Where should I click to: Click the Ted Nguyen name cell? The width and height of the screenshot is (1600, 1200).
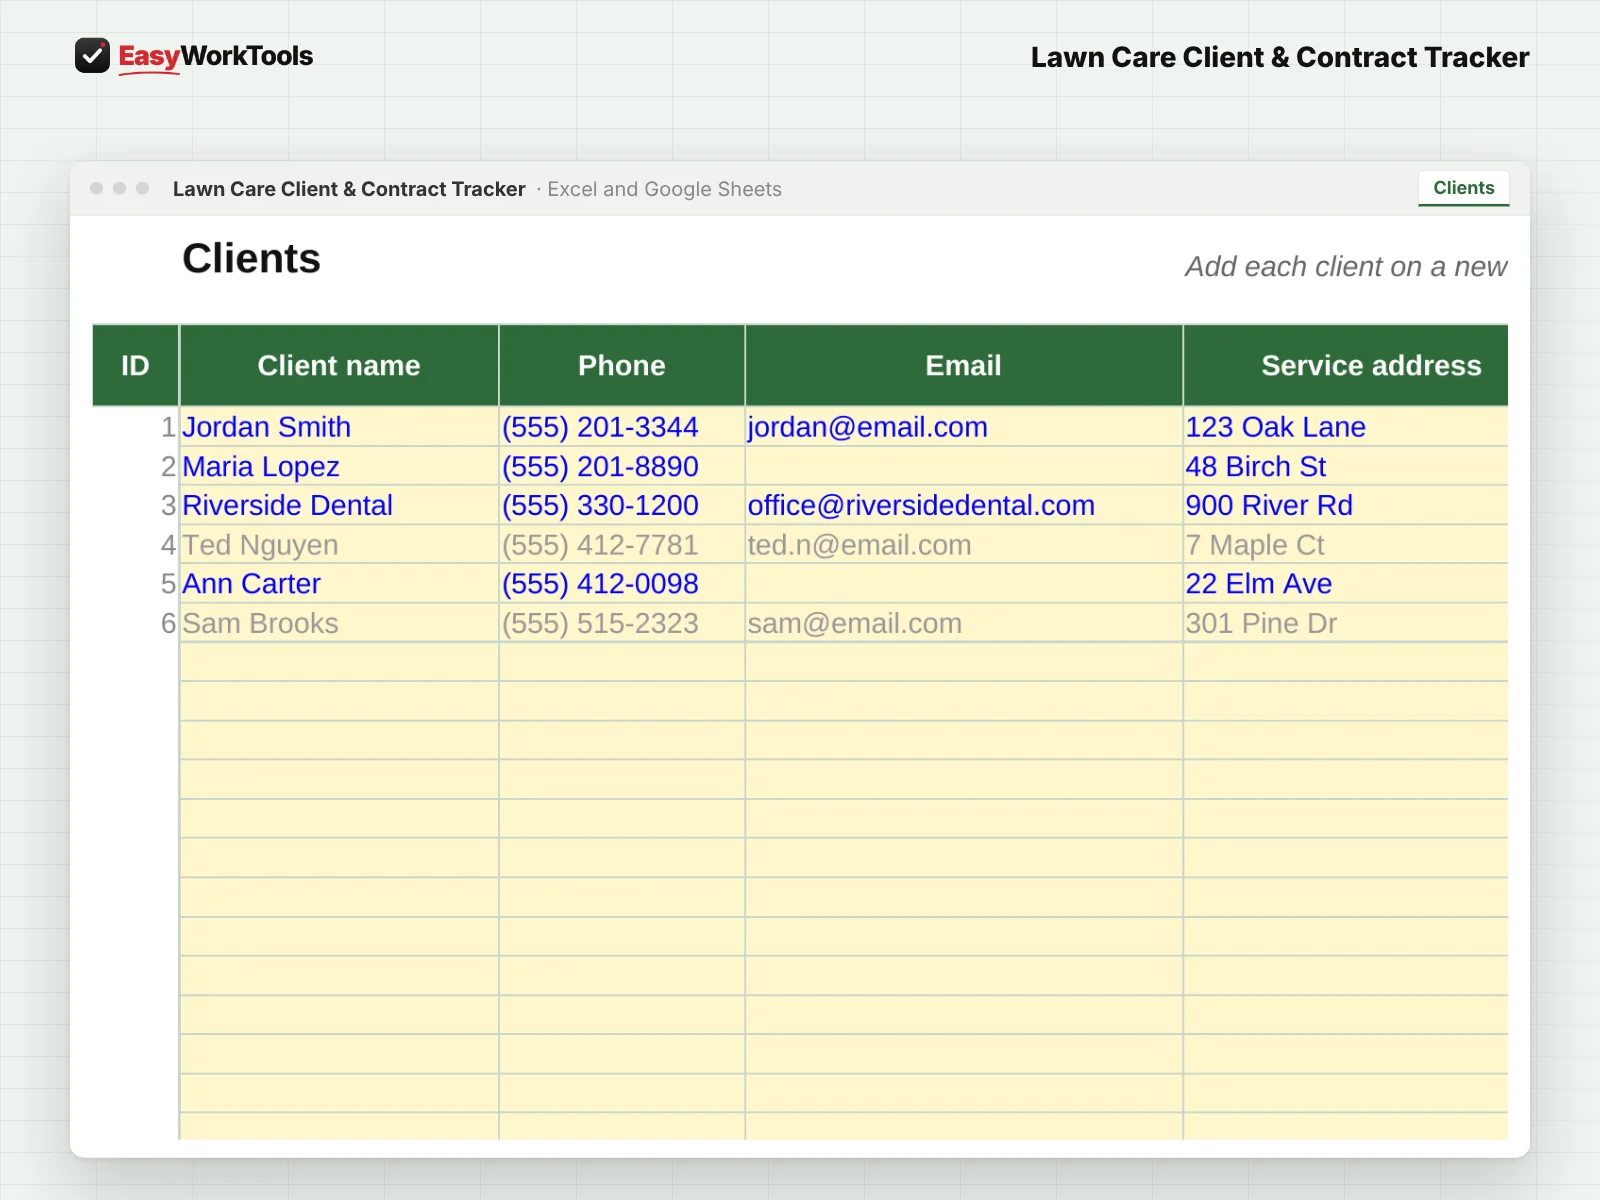click(339, 545)
